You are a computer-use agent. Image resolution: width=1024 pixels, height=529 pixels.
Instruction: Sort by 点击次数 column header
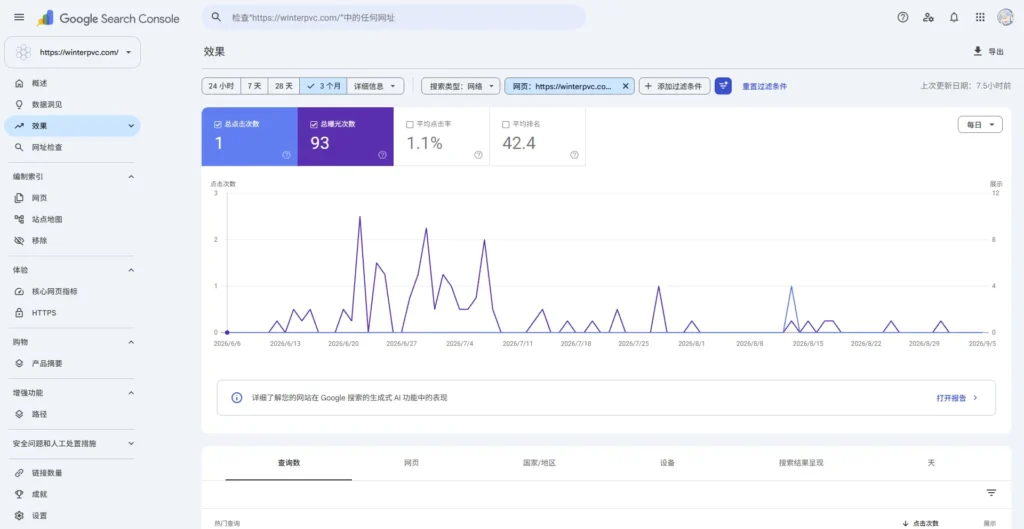click(x=922, y=523)
